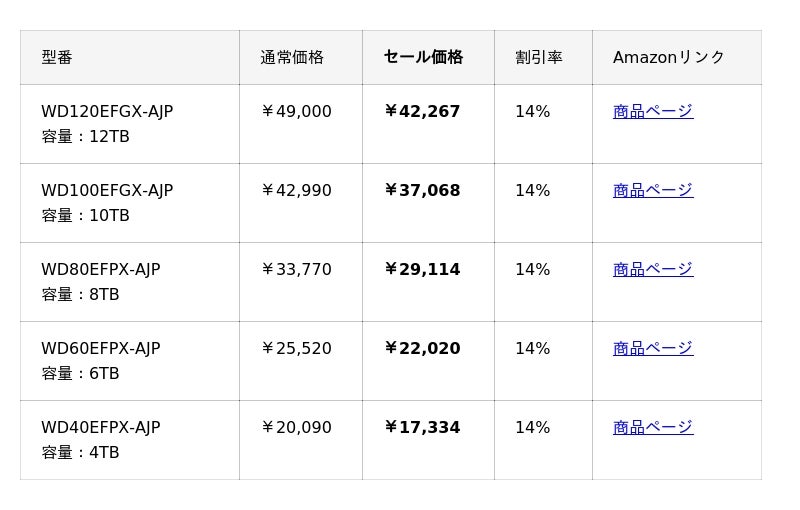Follow the 商品ページ link for WD80EFPX-AJP

tap(652, 269)
